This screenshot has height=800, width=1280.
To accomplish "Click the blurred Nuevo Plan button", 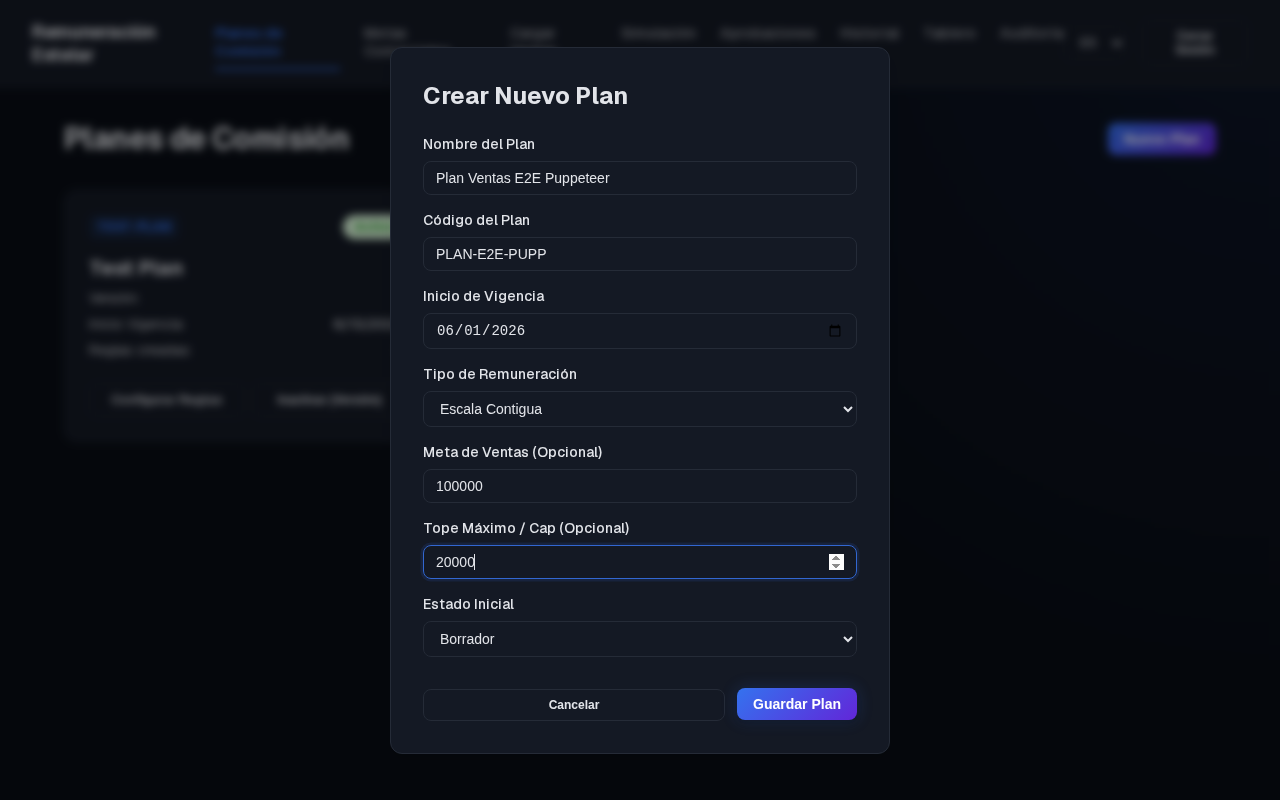I will [x=1161, y=139].
